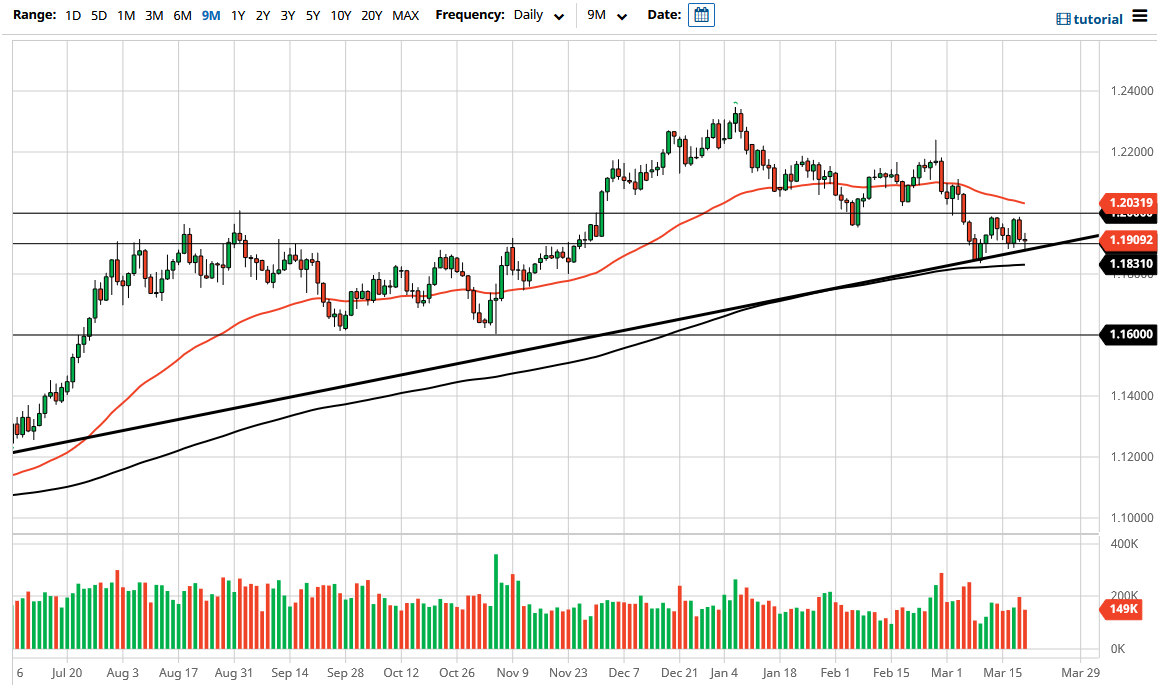Click the Dec 7 date label
Screen dimensions: 1160x691
tap(624, 673)
